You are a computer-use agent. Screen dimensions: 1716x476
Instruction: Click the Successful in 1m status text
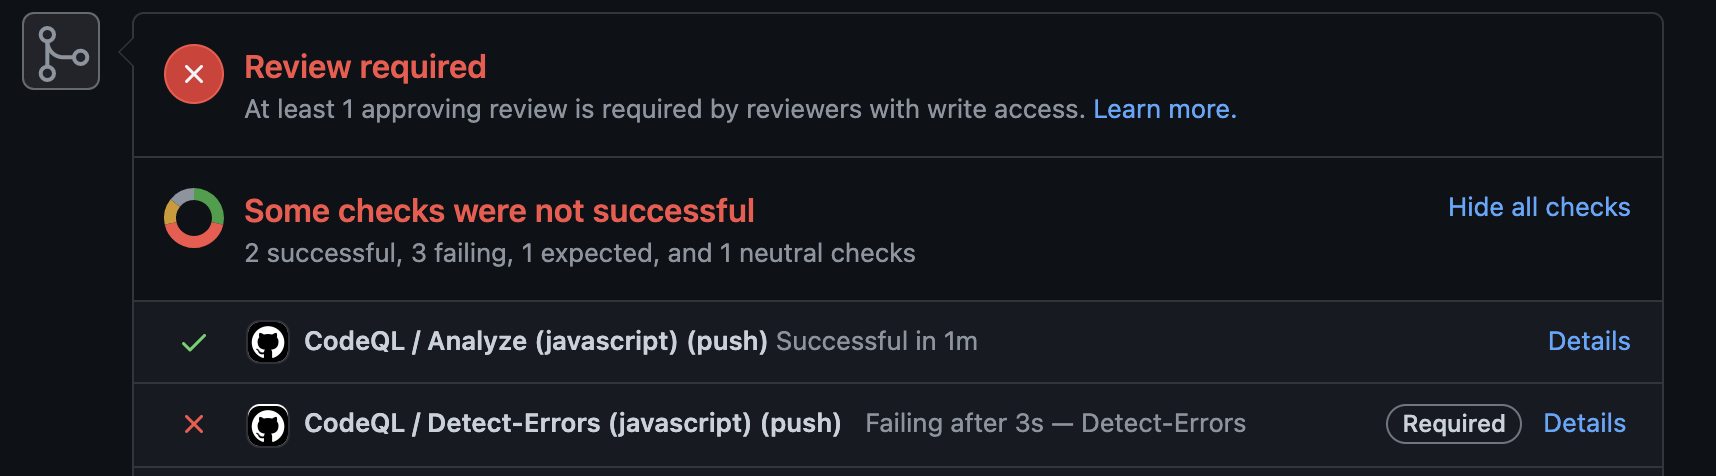pyautogui.click(x=876, y=341)
